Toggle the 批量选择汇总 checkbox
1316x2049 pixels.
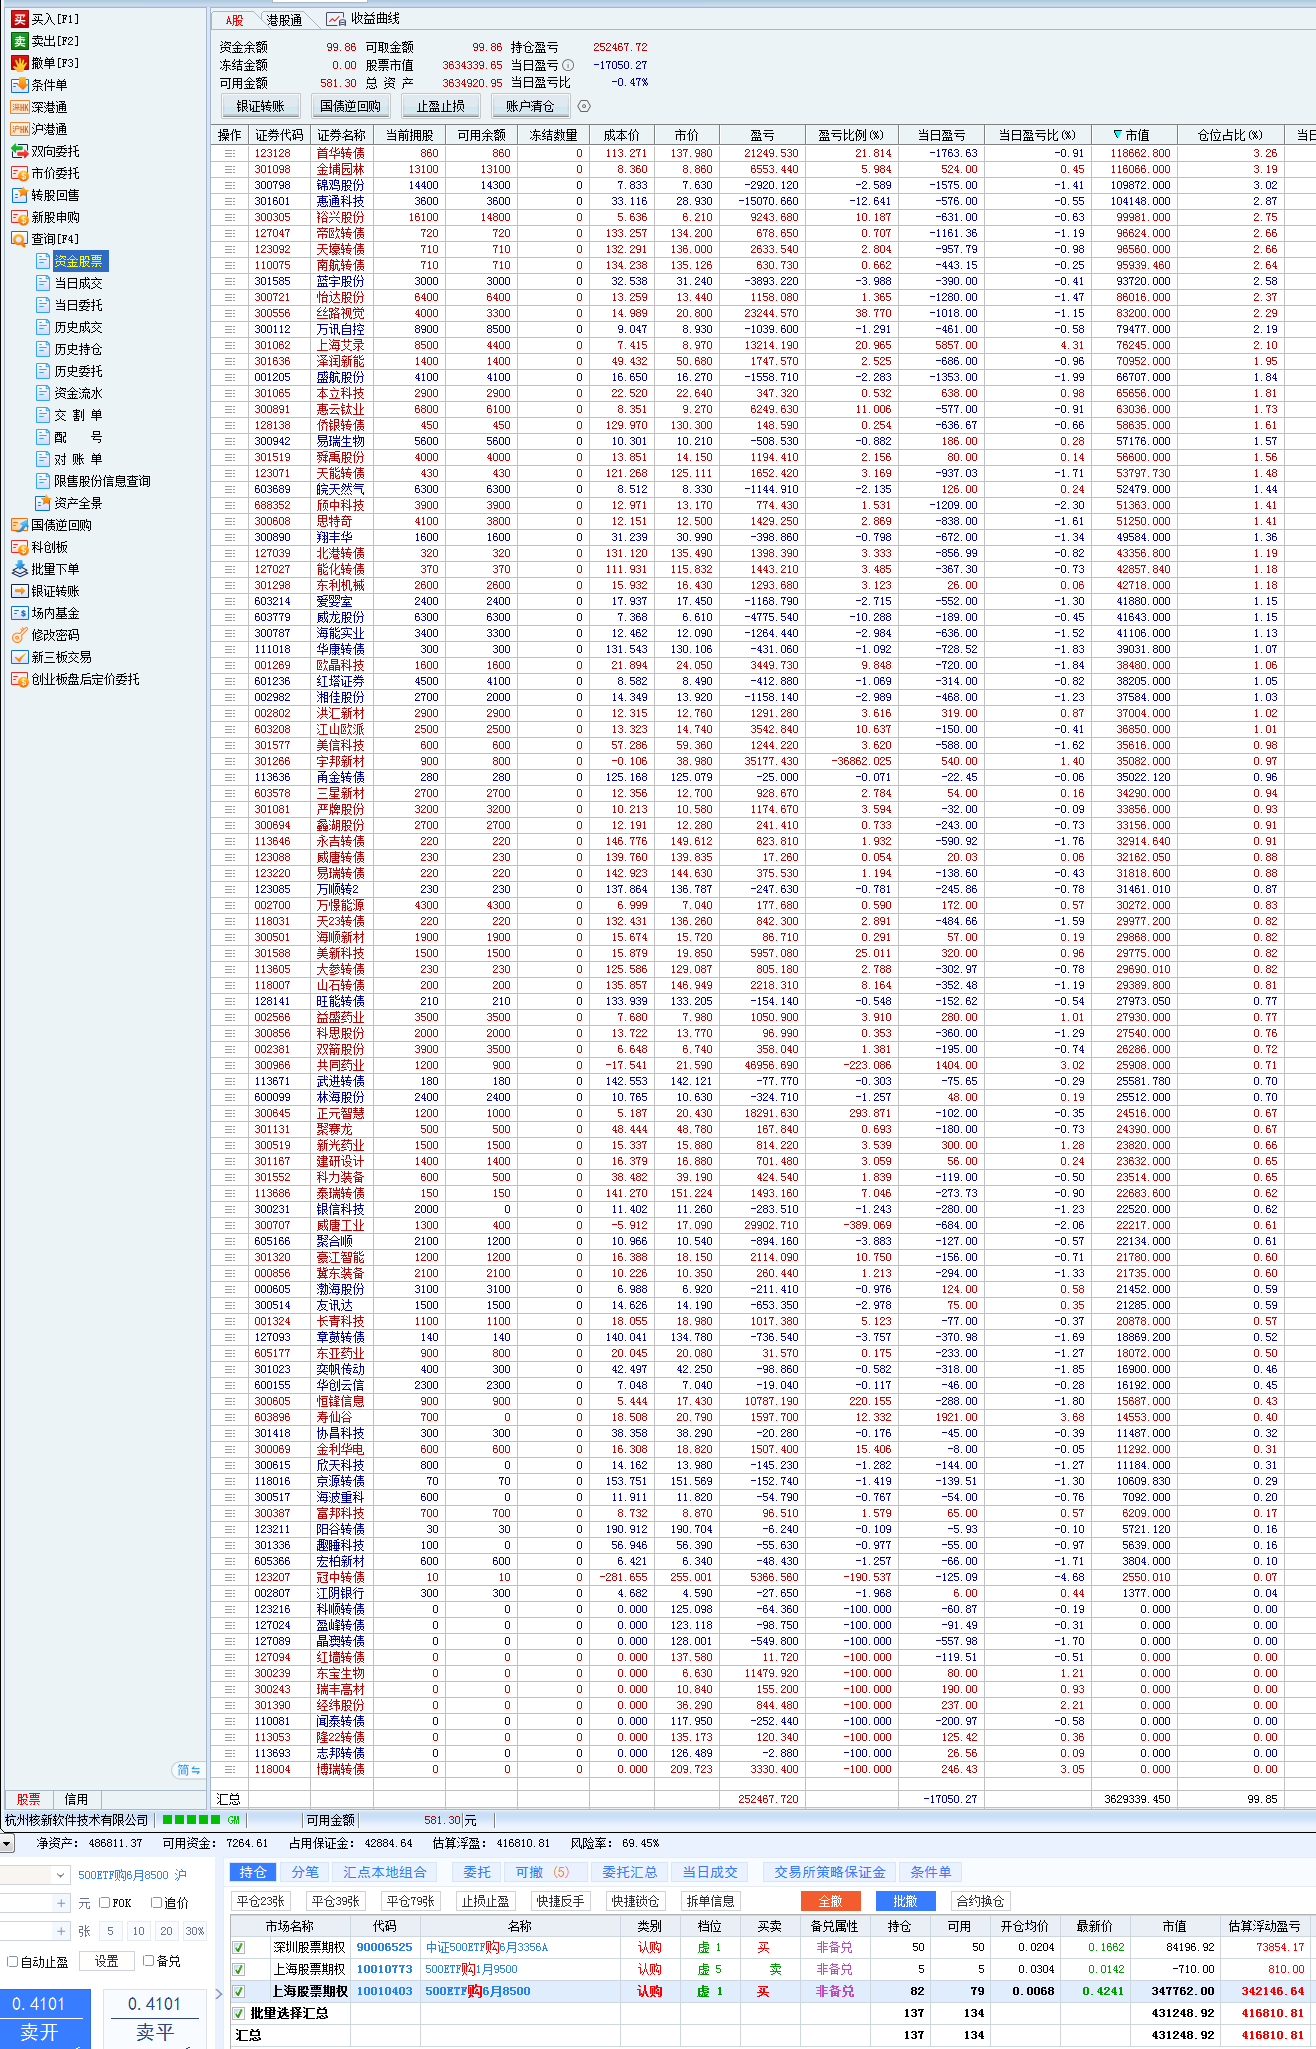[x=239, y=2013]
